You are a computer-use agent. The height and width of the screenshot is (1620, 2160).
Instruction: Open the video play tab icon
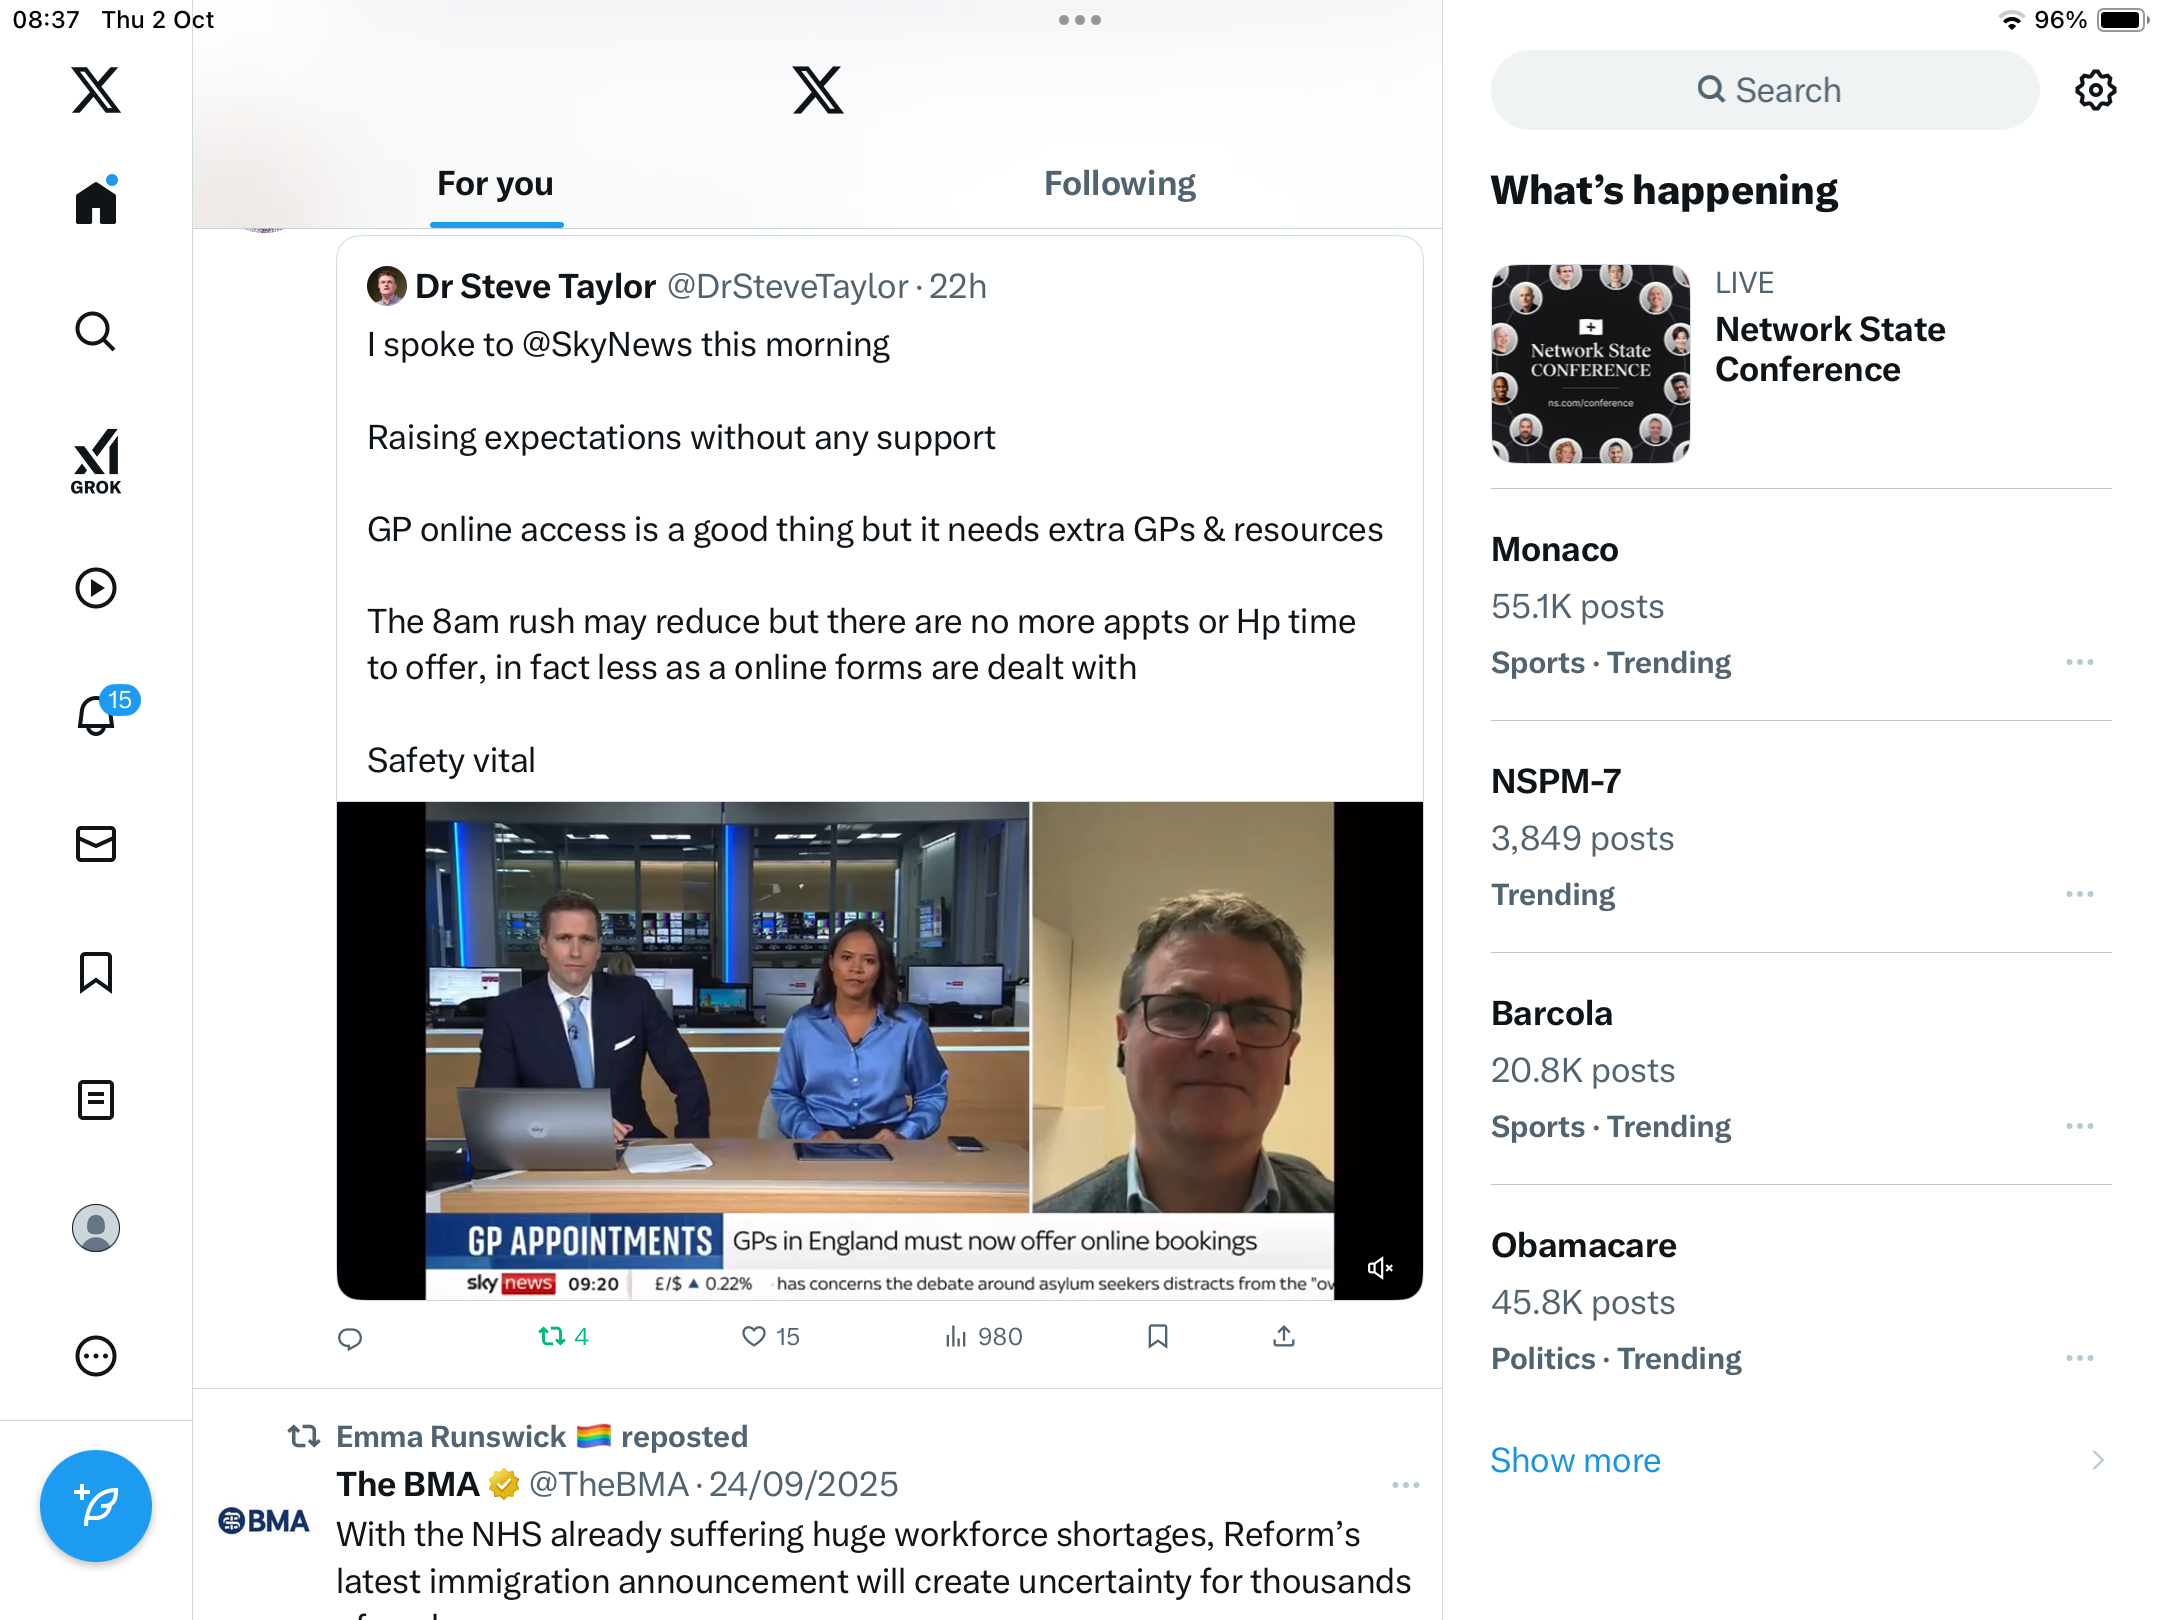tap(96, 588)
